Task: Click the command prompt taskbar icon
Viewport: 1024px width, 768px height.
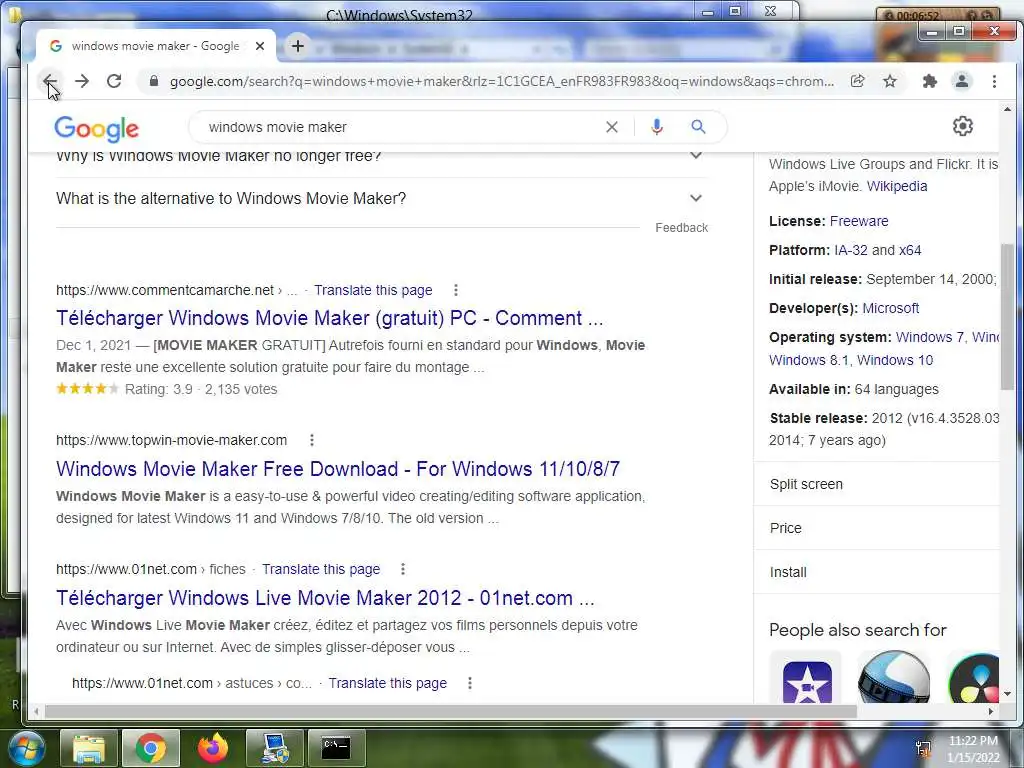Action: (x=336, y=748)
